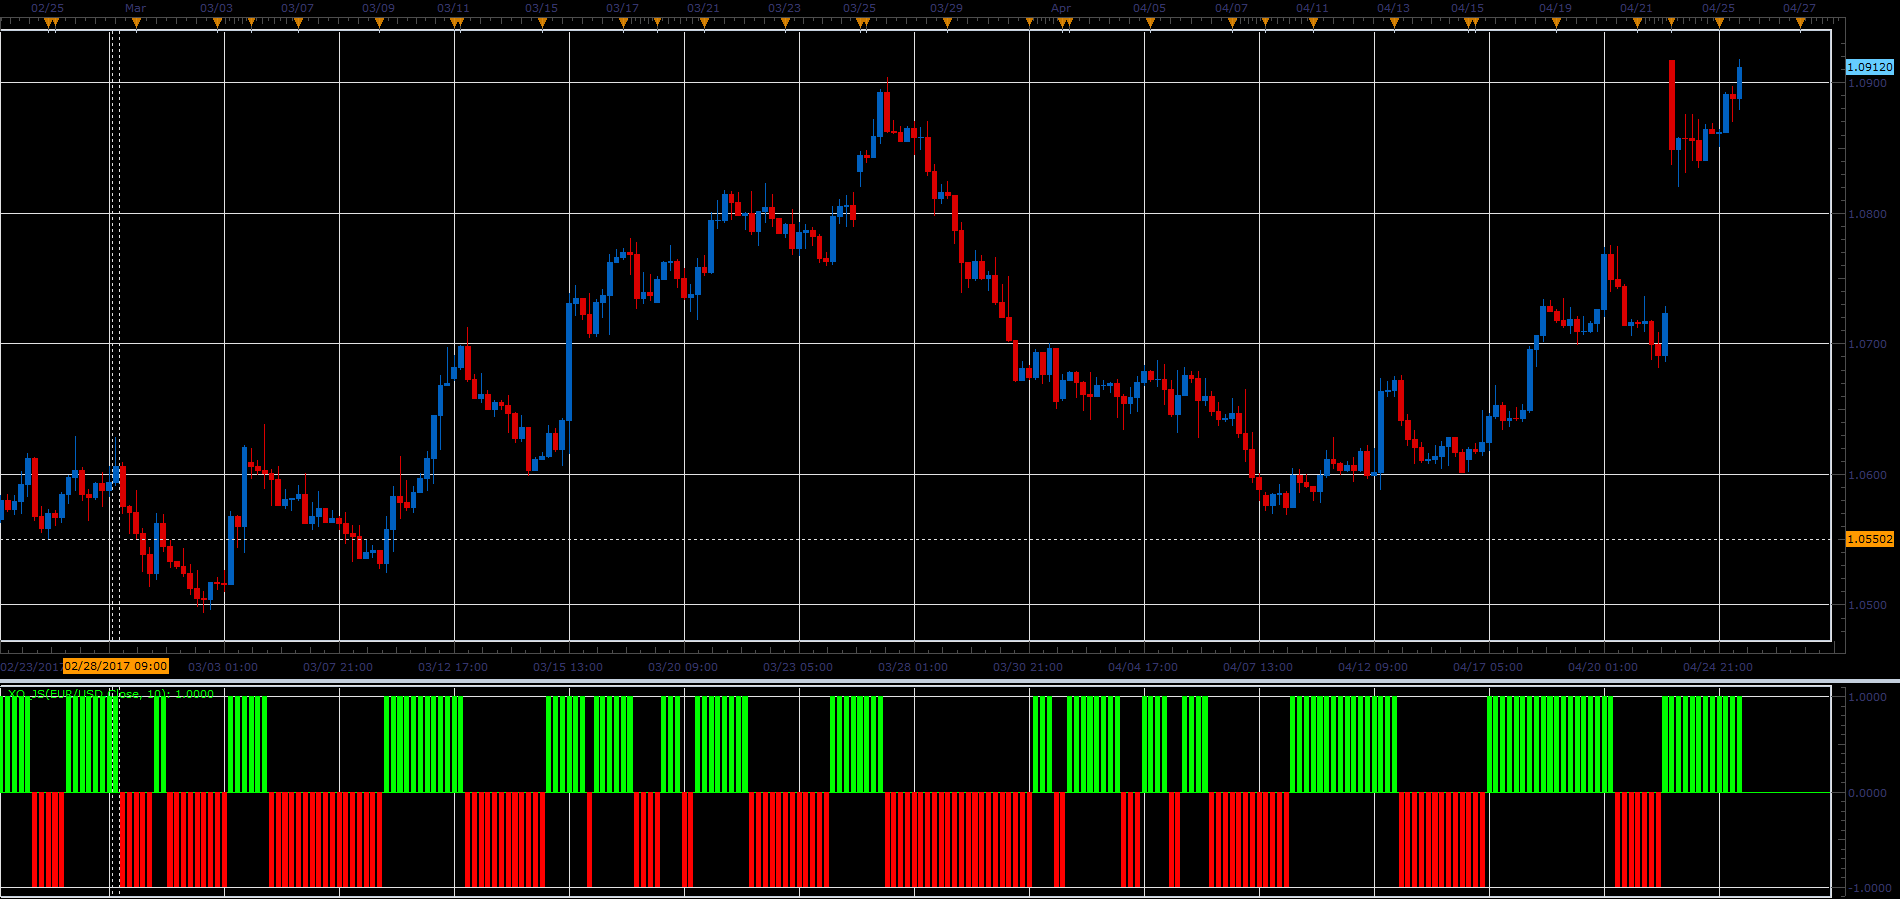
Task: Click the orange marker under the 03/03 date
Action: point(218,22)
